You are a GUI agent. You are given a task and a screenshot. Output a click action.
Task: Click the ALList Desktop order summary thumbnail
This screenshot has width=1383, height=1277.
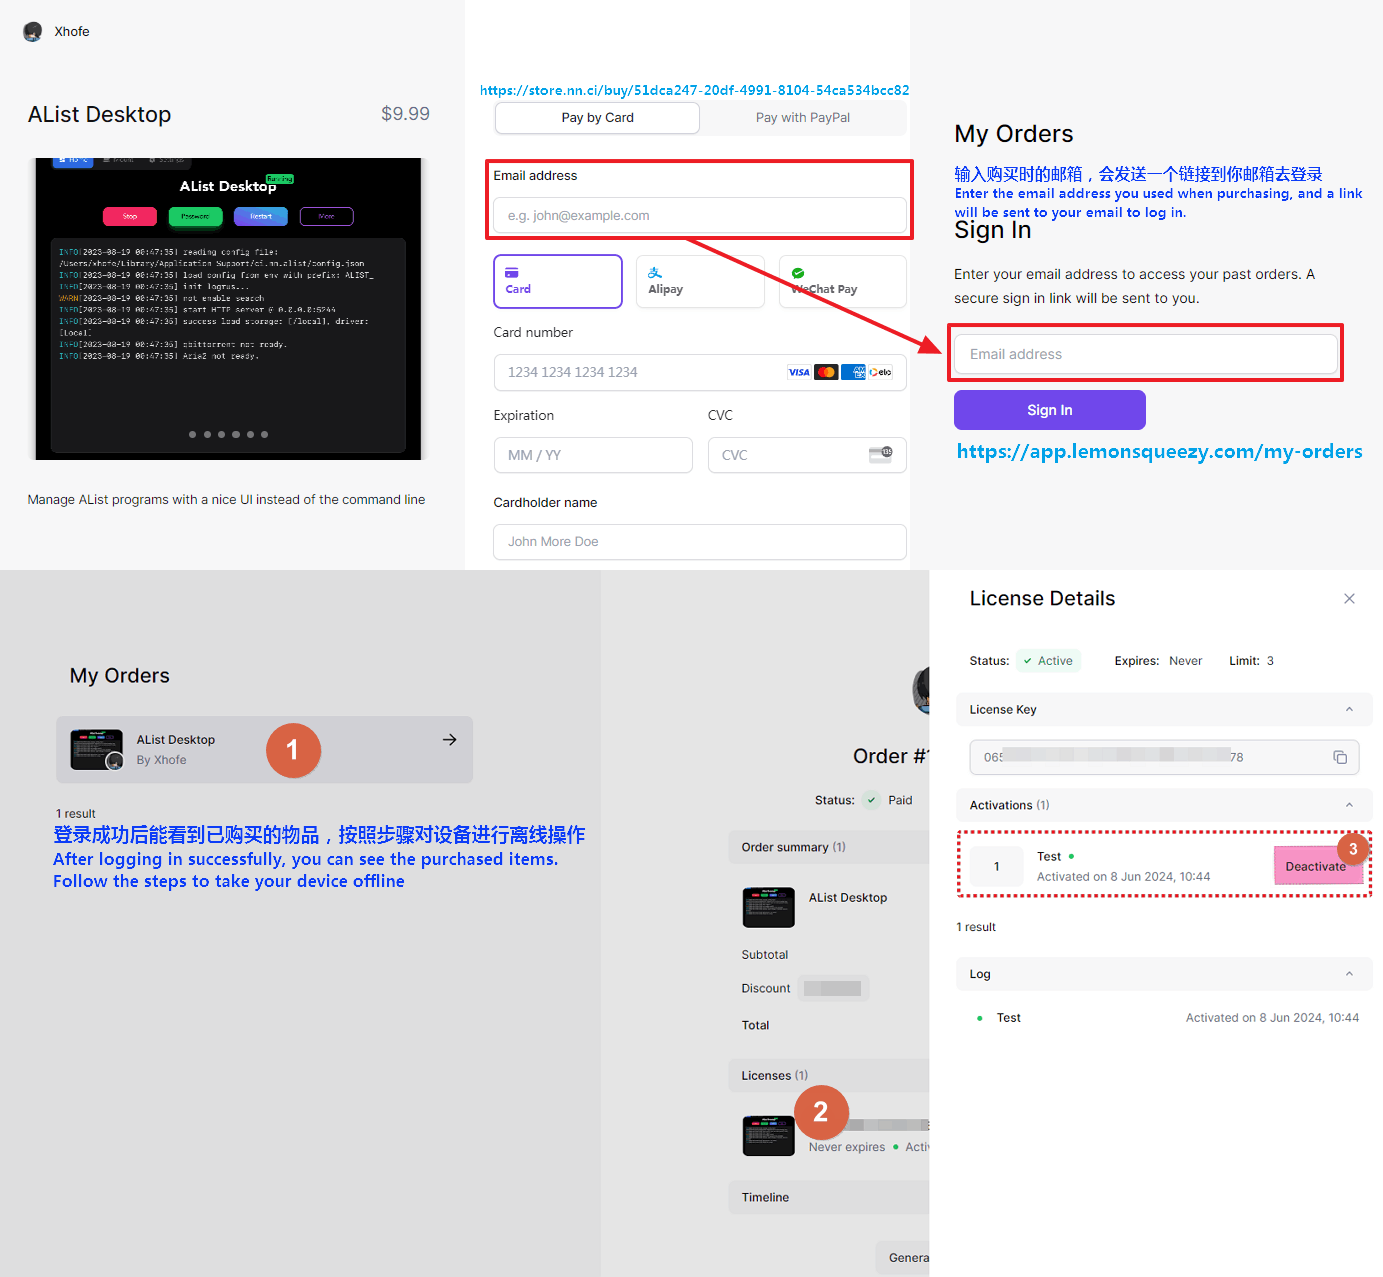[768, 907]
